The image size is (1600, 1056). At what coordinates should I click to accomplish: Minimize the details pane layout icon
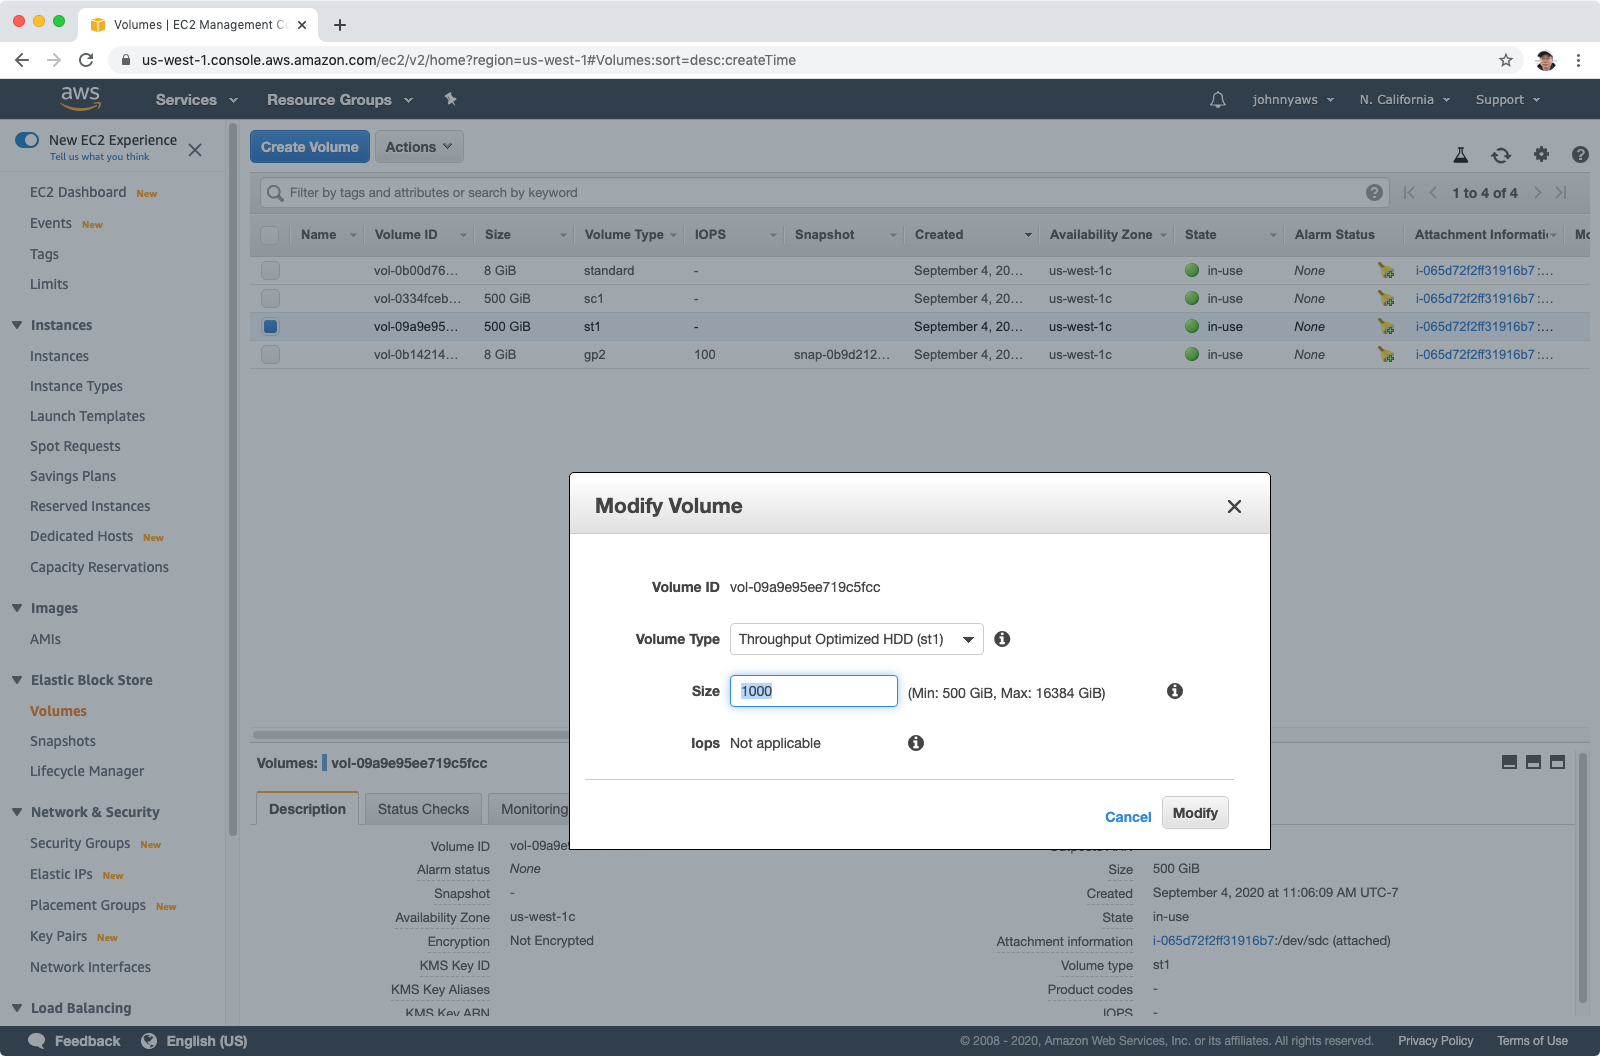click(x=1510, y=762)
